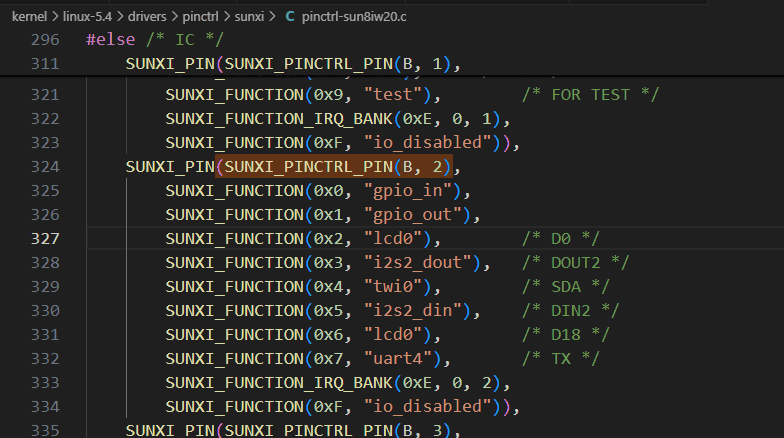Click the /* FOR TEST */ comment
Viewport: 784px width, 438px height.
coord(575,94)
